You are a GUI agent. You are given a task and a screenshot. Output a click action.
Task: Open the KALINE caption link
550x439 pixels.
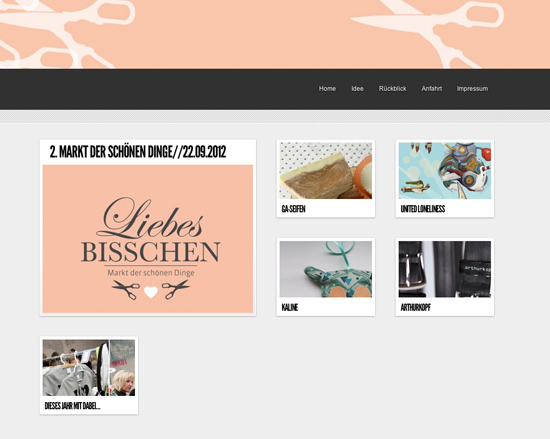pyautogui.click(x=290, y=308)
